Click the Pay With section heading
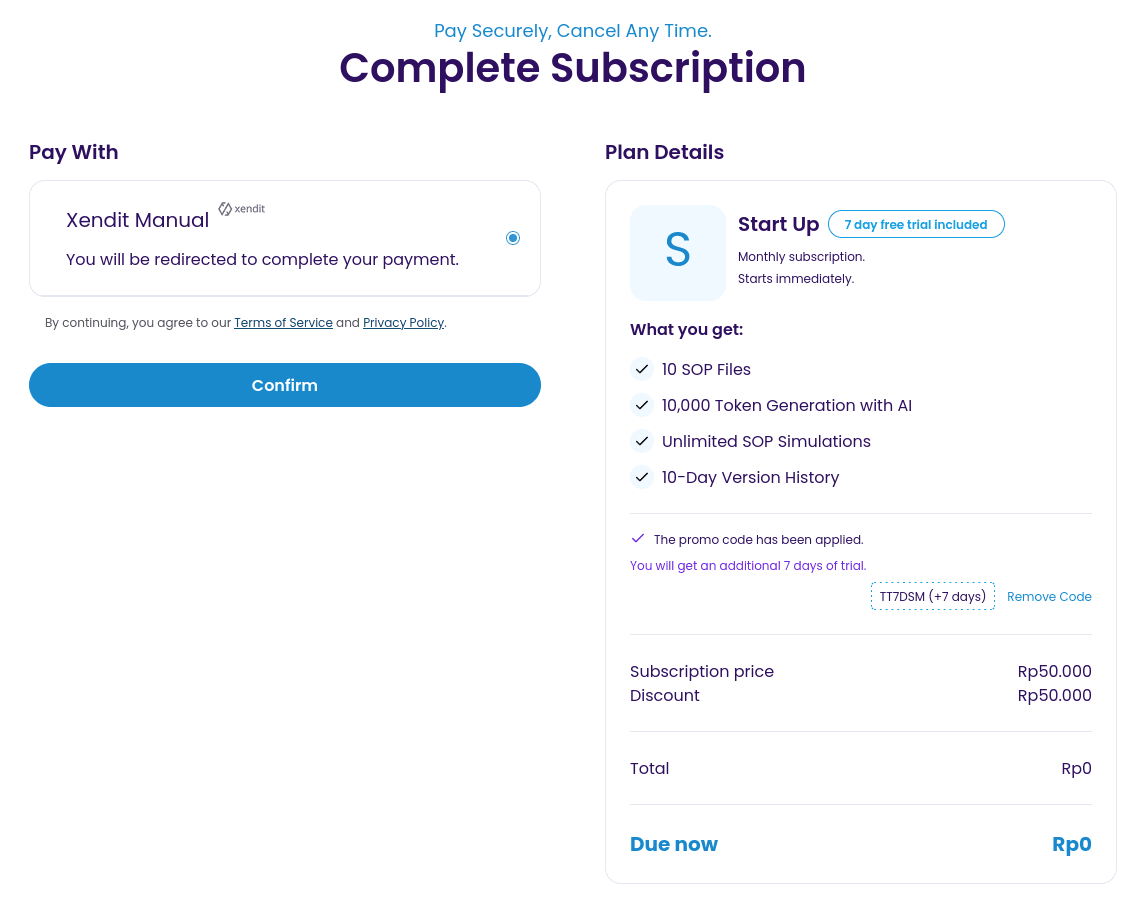Screen dimensions: 1136x903 click(74, 152)
